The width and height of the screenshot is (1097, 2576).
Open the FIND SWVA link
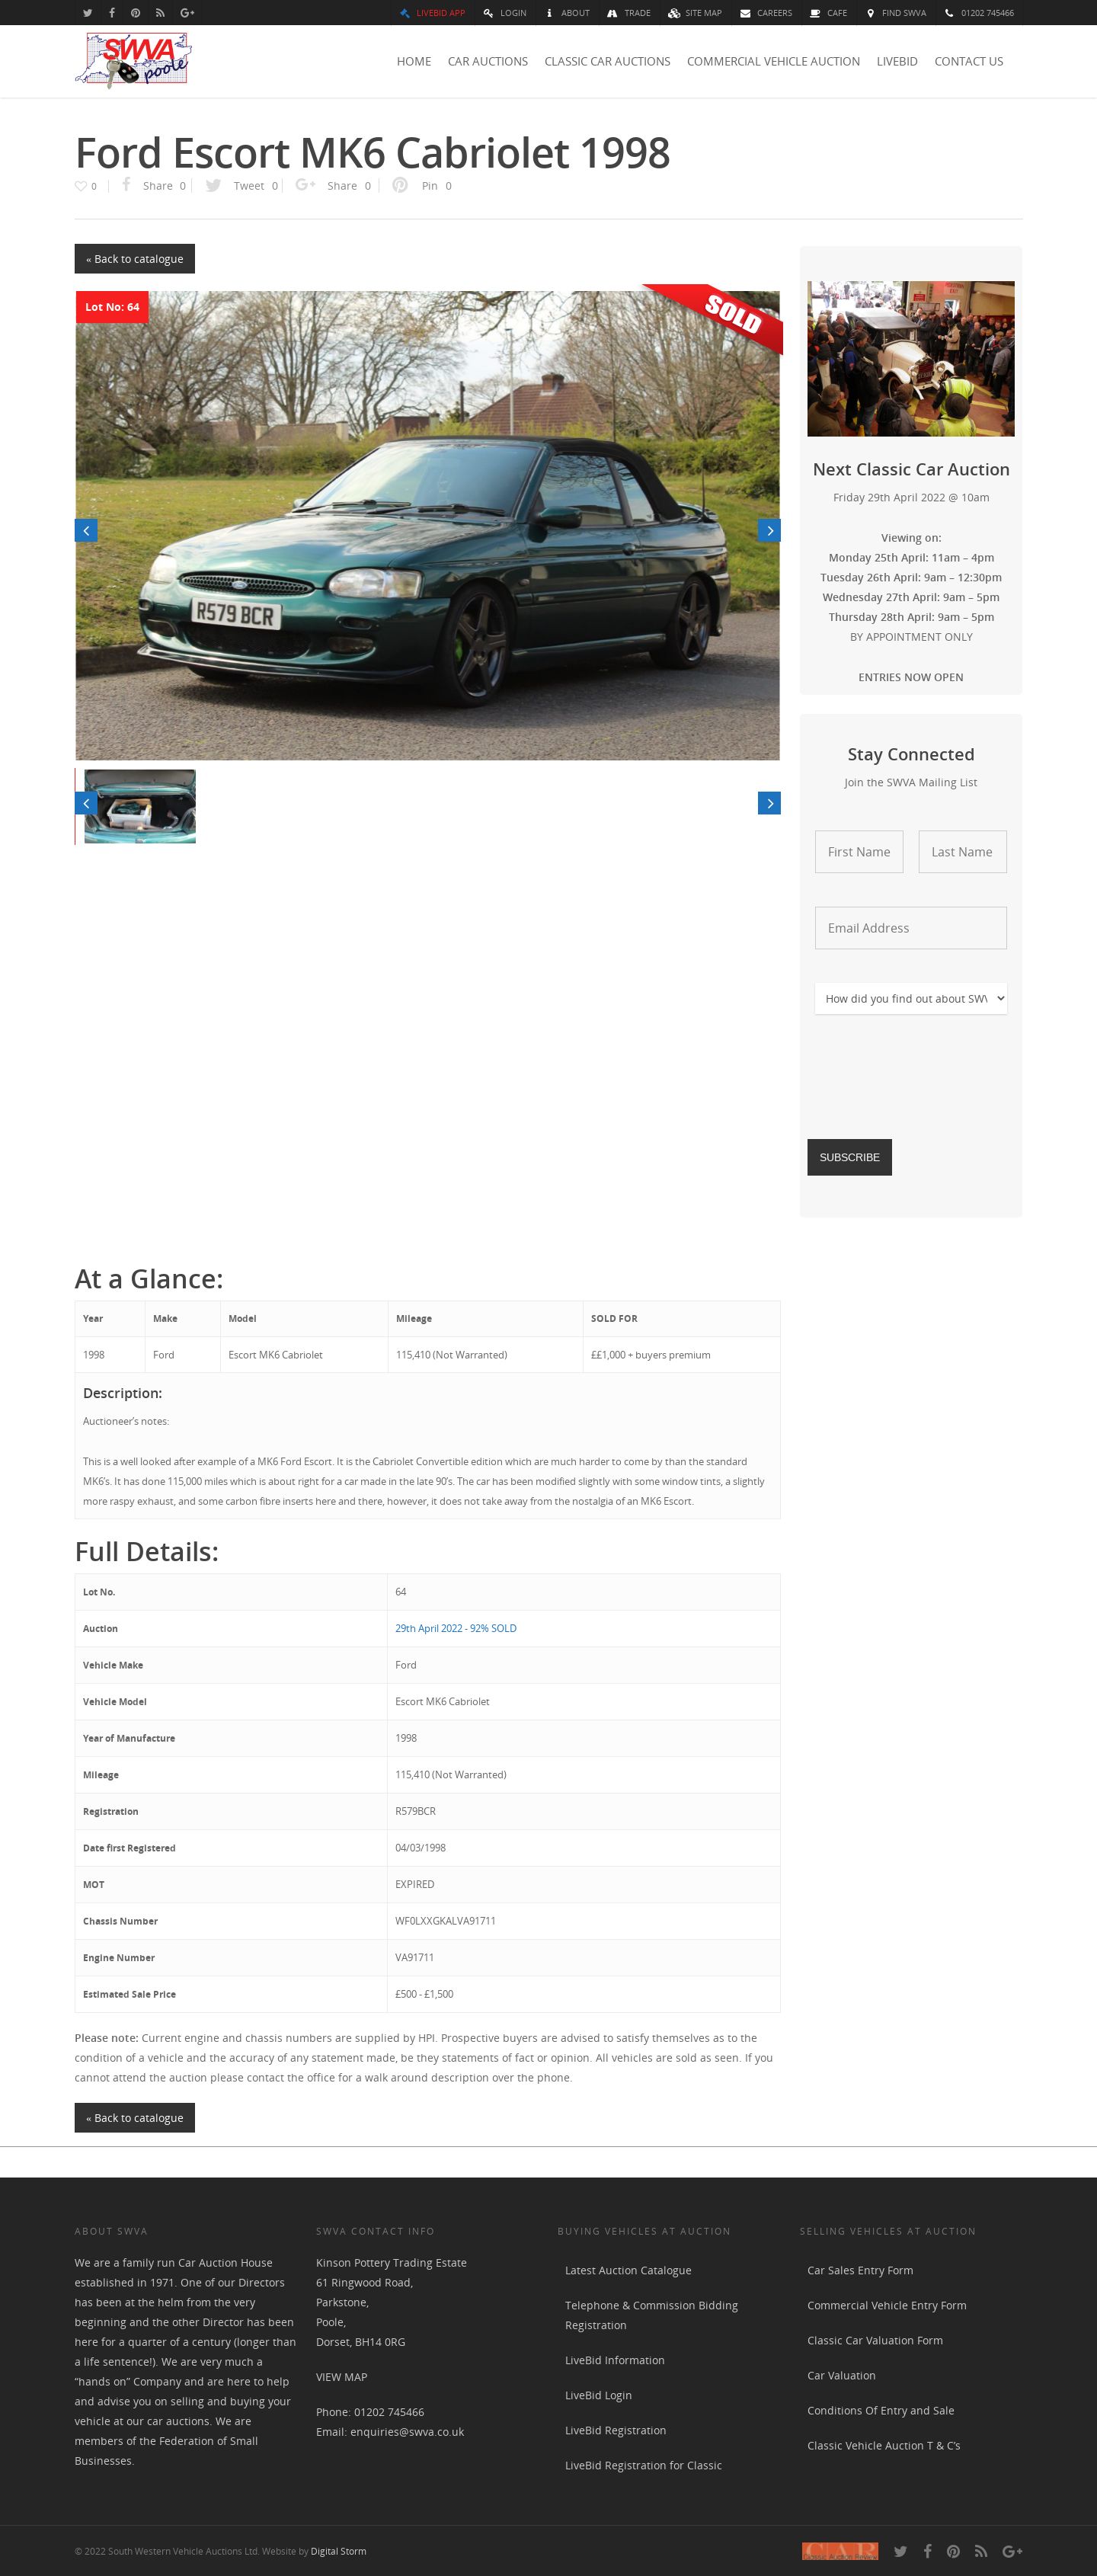[897, 13]
